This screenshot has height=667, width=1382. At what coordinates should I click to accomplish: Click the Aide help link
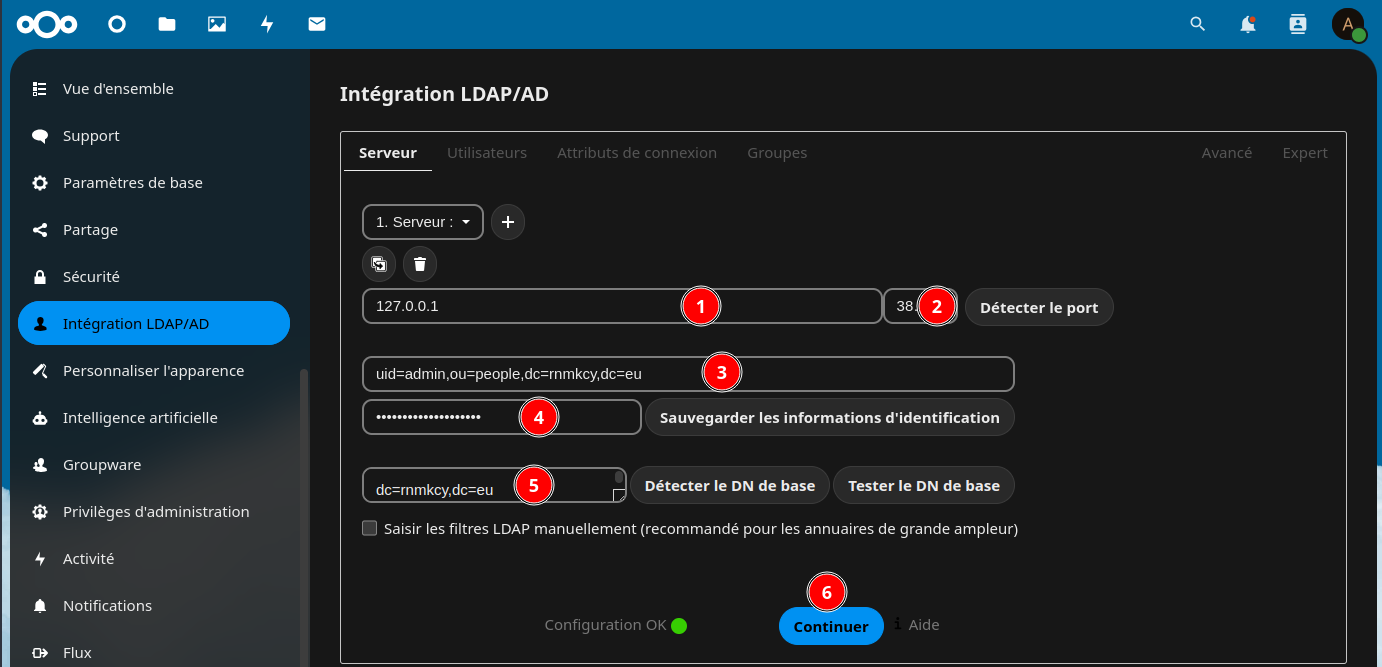pyautogui.click(x=923, y=625)
